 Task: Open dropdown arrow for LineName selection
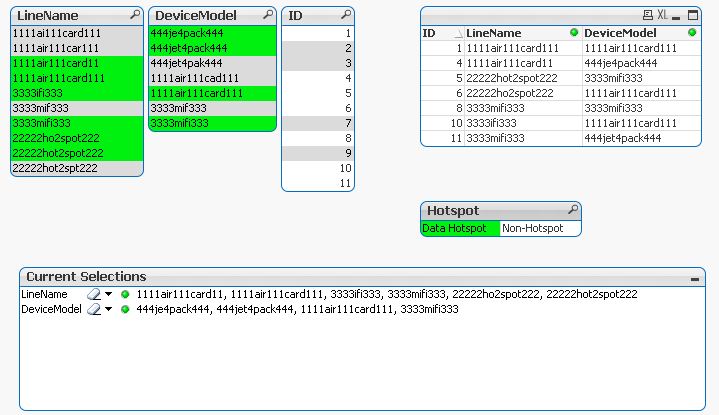[x=108, y=294]
